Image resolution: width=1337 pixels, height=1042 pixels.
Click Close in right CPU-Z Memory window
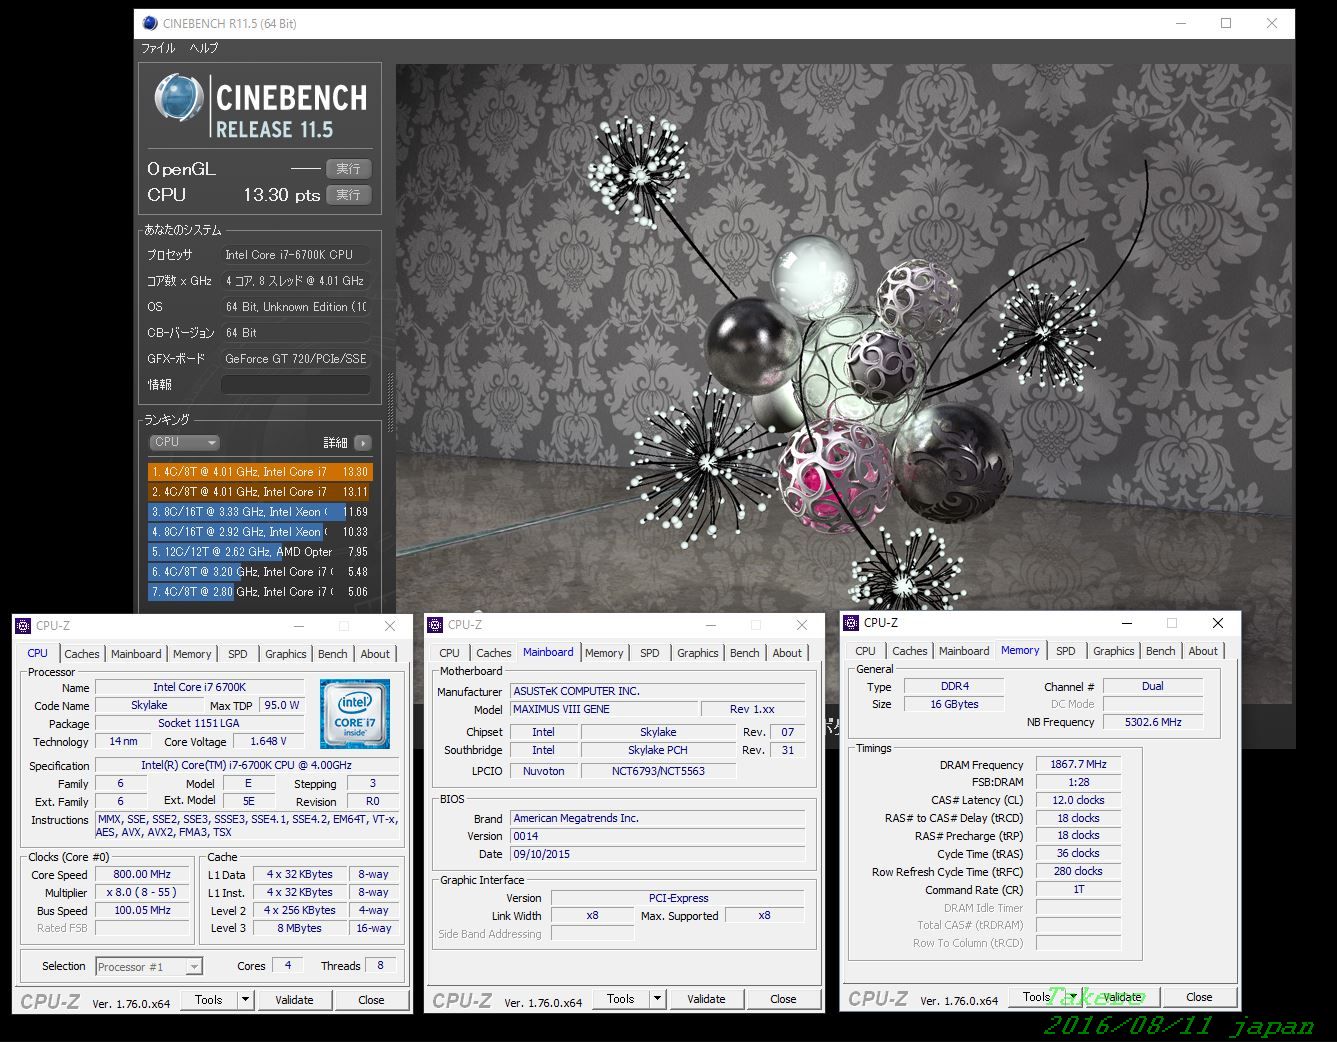point(1199,997)
